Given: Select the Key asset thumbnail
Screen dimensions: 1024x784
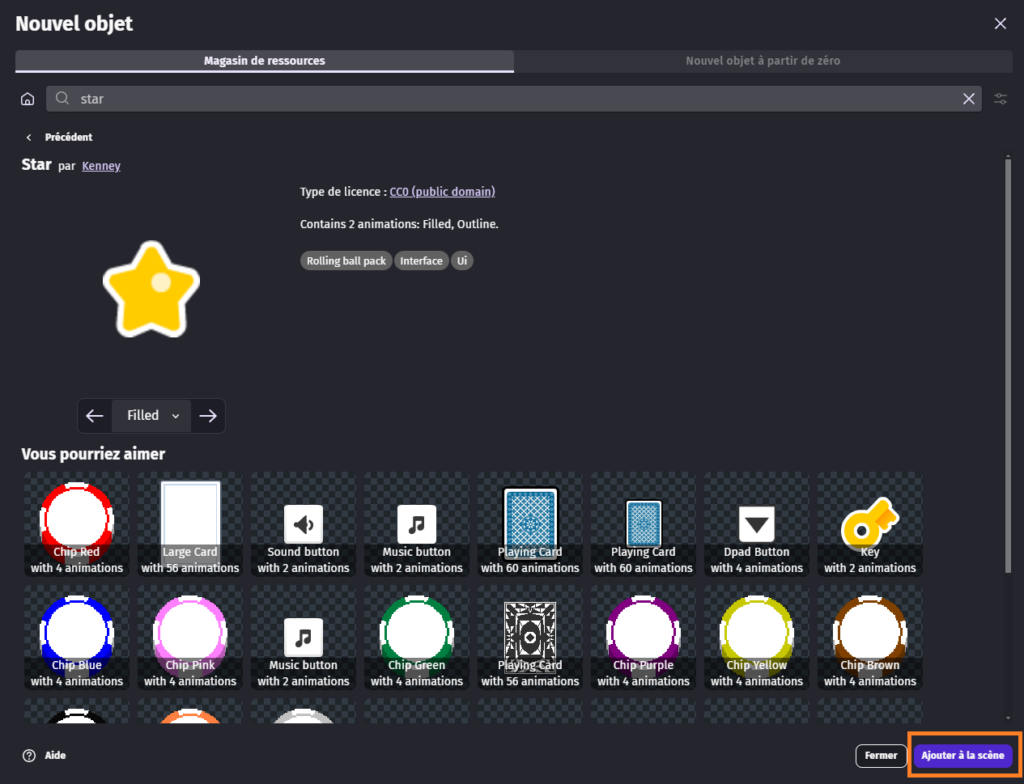Looking at the screenshot, I should point(869,526).
